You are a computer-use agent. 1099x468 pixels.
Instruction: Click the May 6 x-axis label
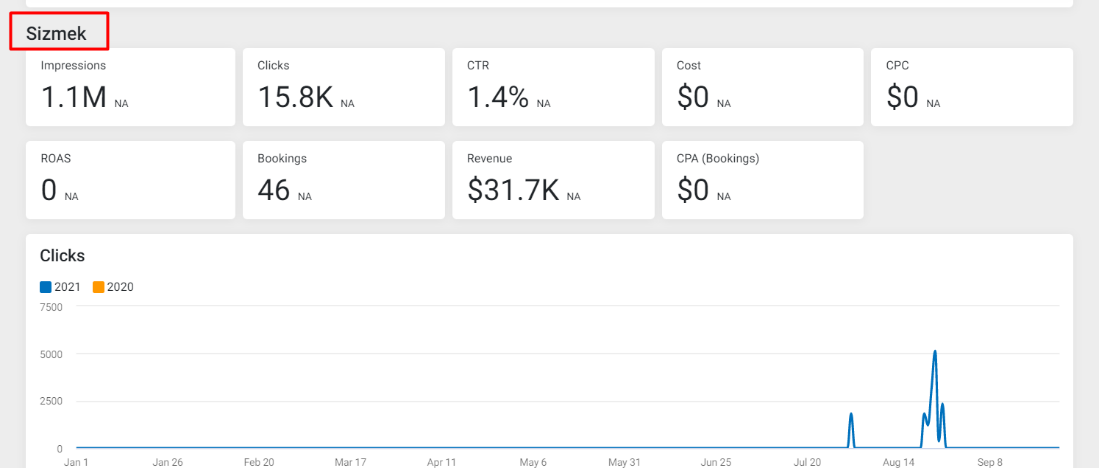(x=533, y=462)
